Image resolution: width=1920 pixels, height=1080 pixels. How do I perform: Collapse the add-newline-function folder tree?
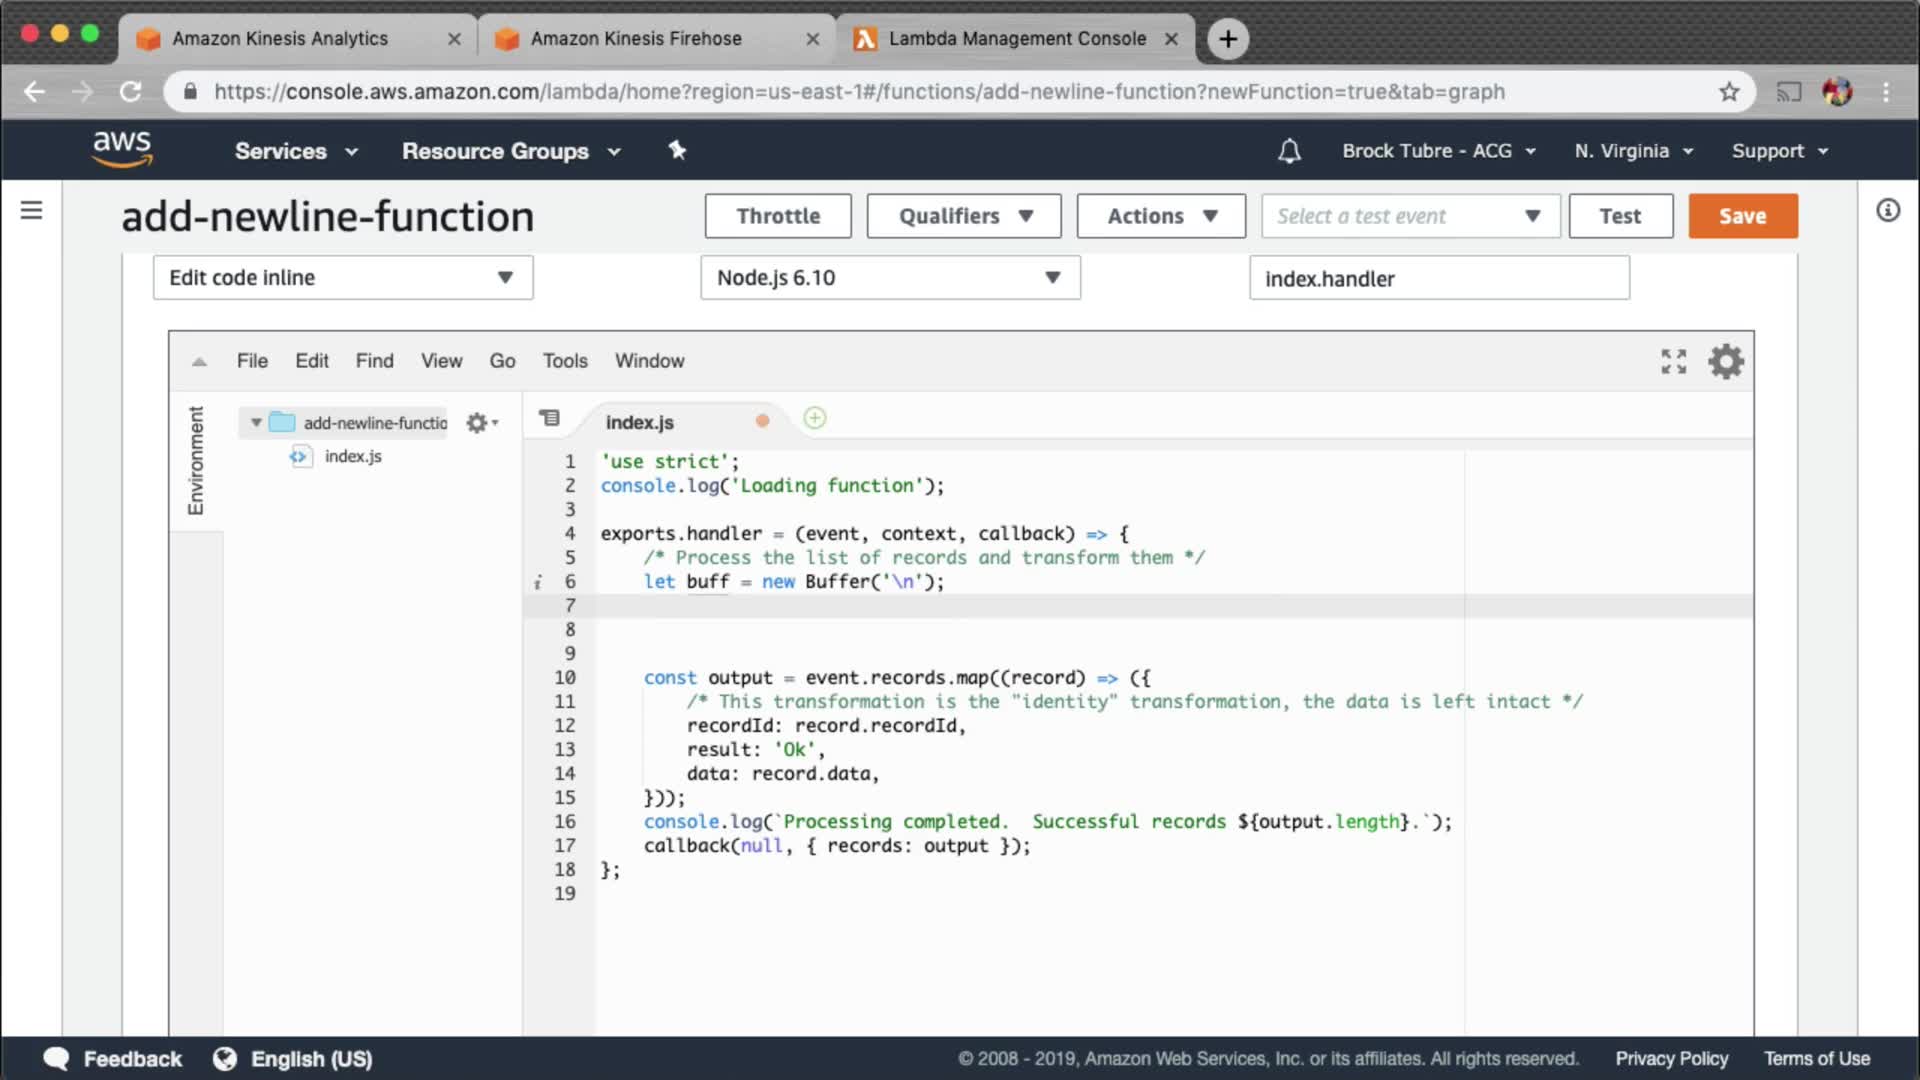[x=256, y=423]
